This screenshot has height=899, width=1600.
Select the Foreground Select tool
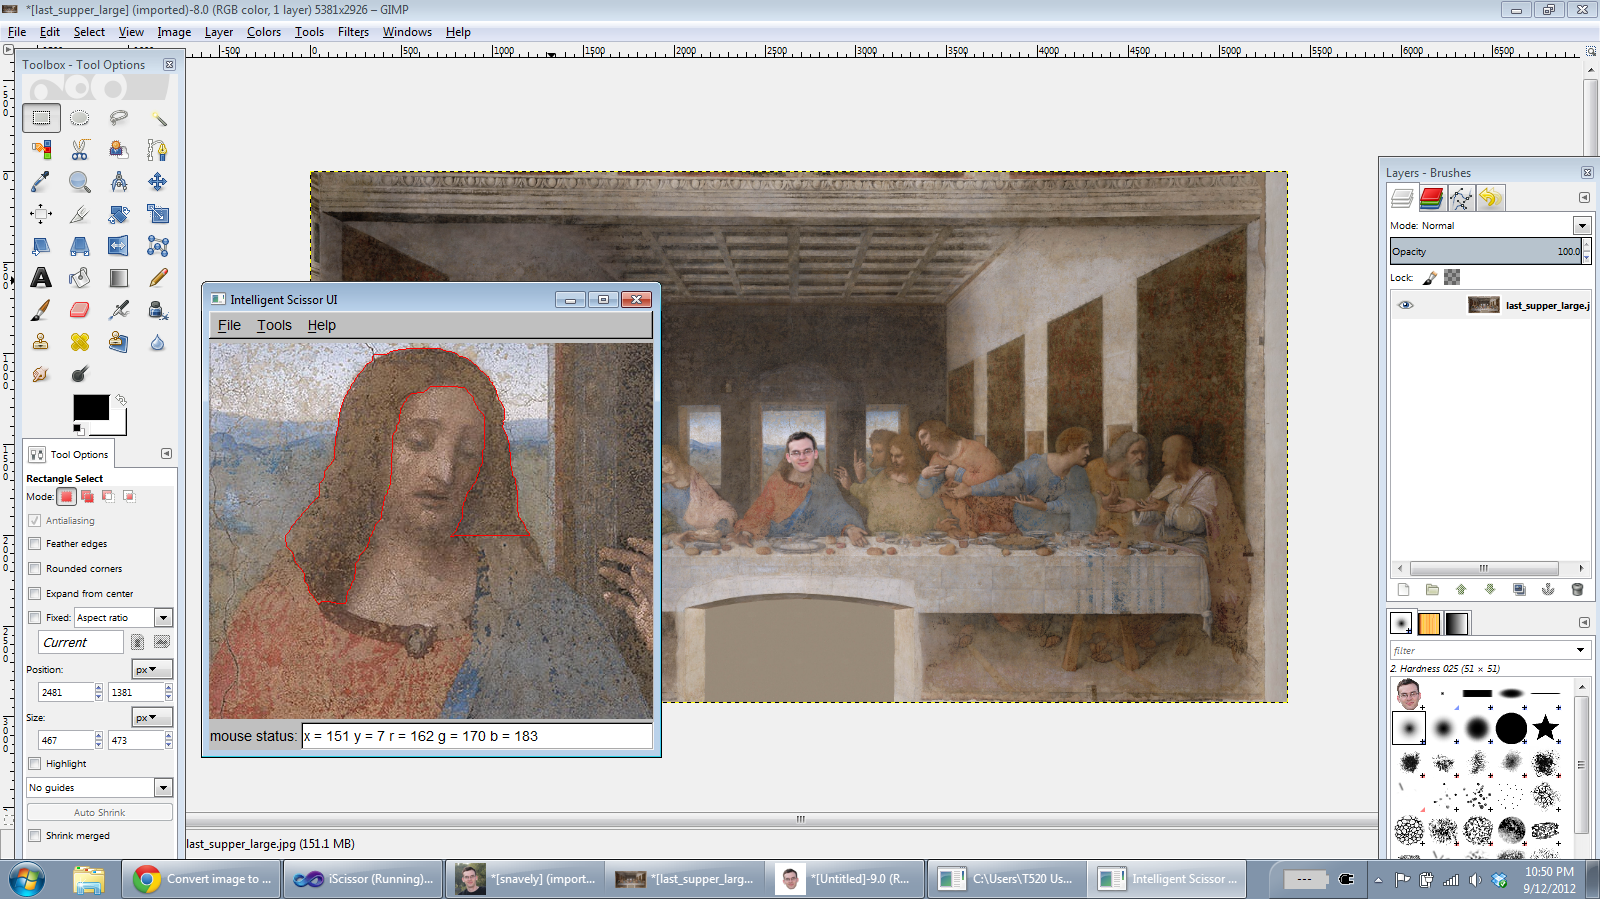119,150
